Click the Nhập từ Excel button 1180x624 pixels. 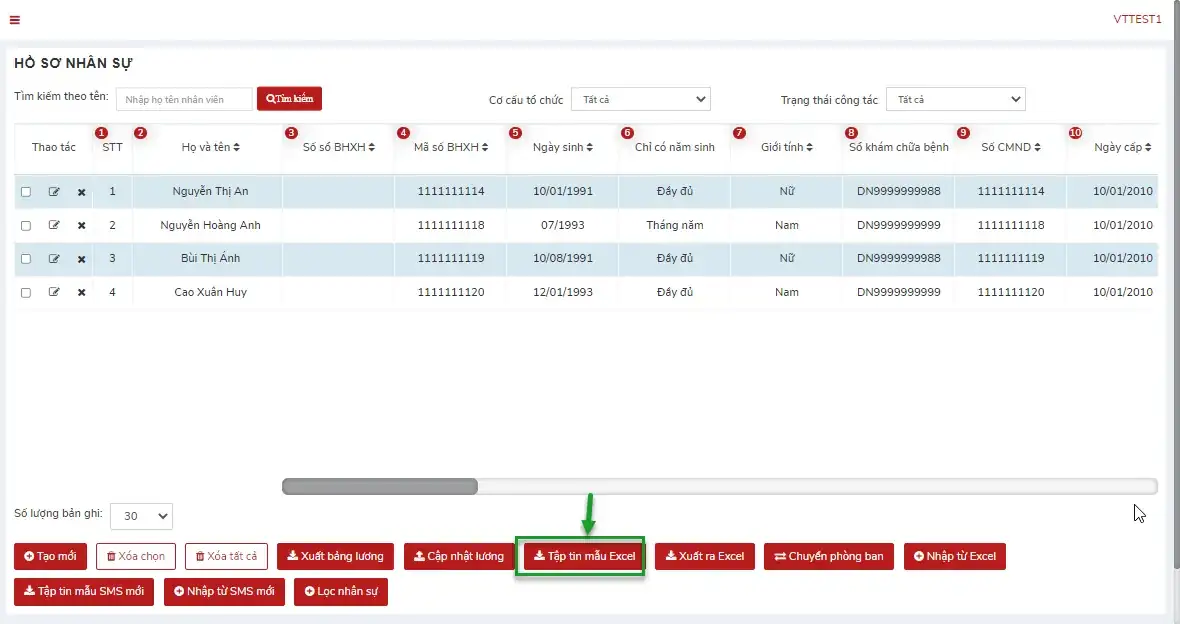(955, 556)
